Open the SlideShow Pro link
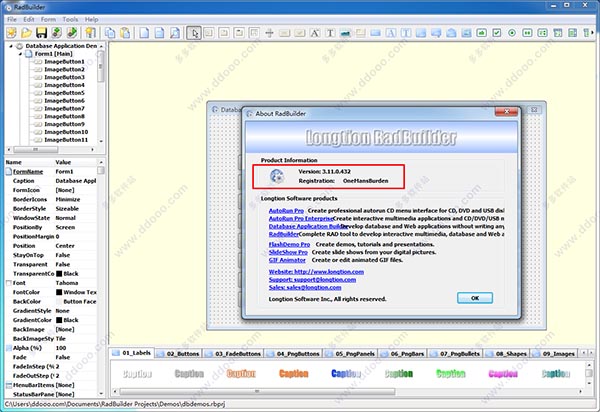This screenshot has height=412, width=600. pos(288,252)
